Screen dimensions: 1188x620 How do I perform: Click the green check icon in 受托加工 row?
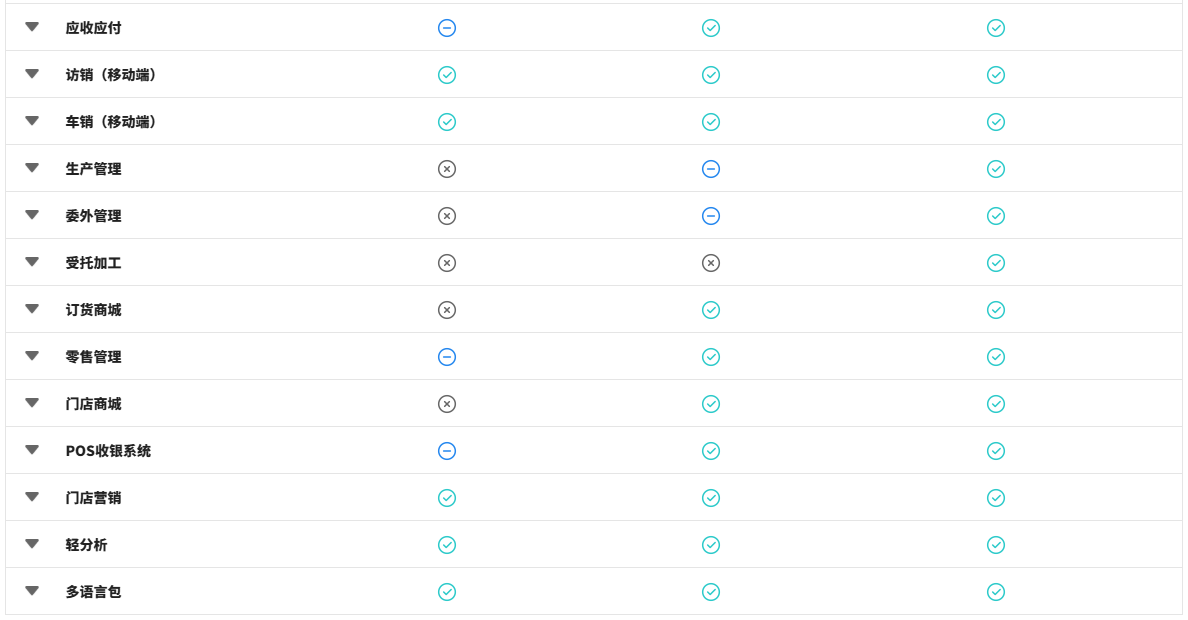coord(996,263)
